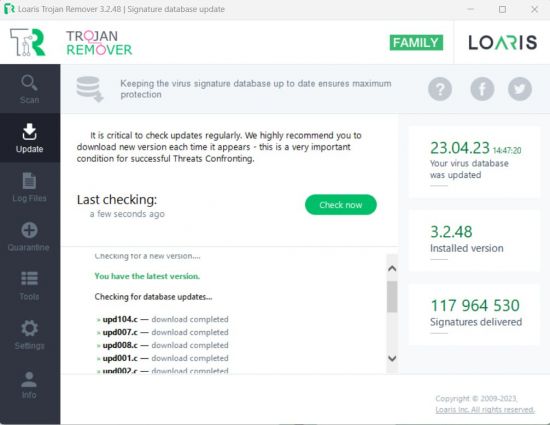Open the Facebook icon link
The height and width of the screenshot is (425, 550).
tap(482, 89)
